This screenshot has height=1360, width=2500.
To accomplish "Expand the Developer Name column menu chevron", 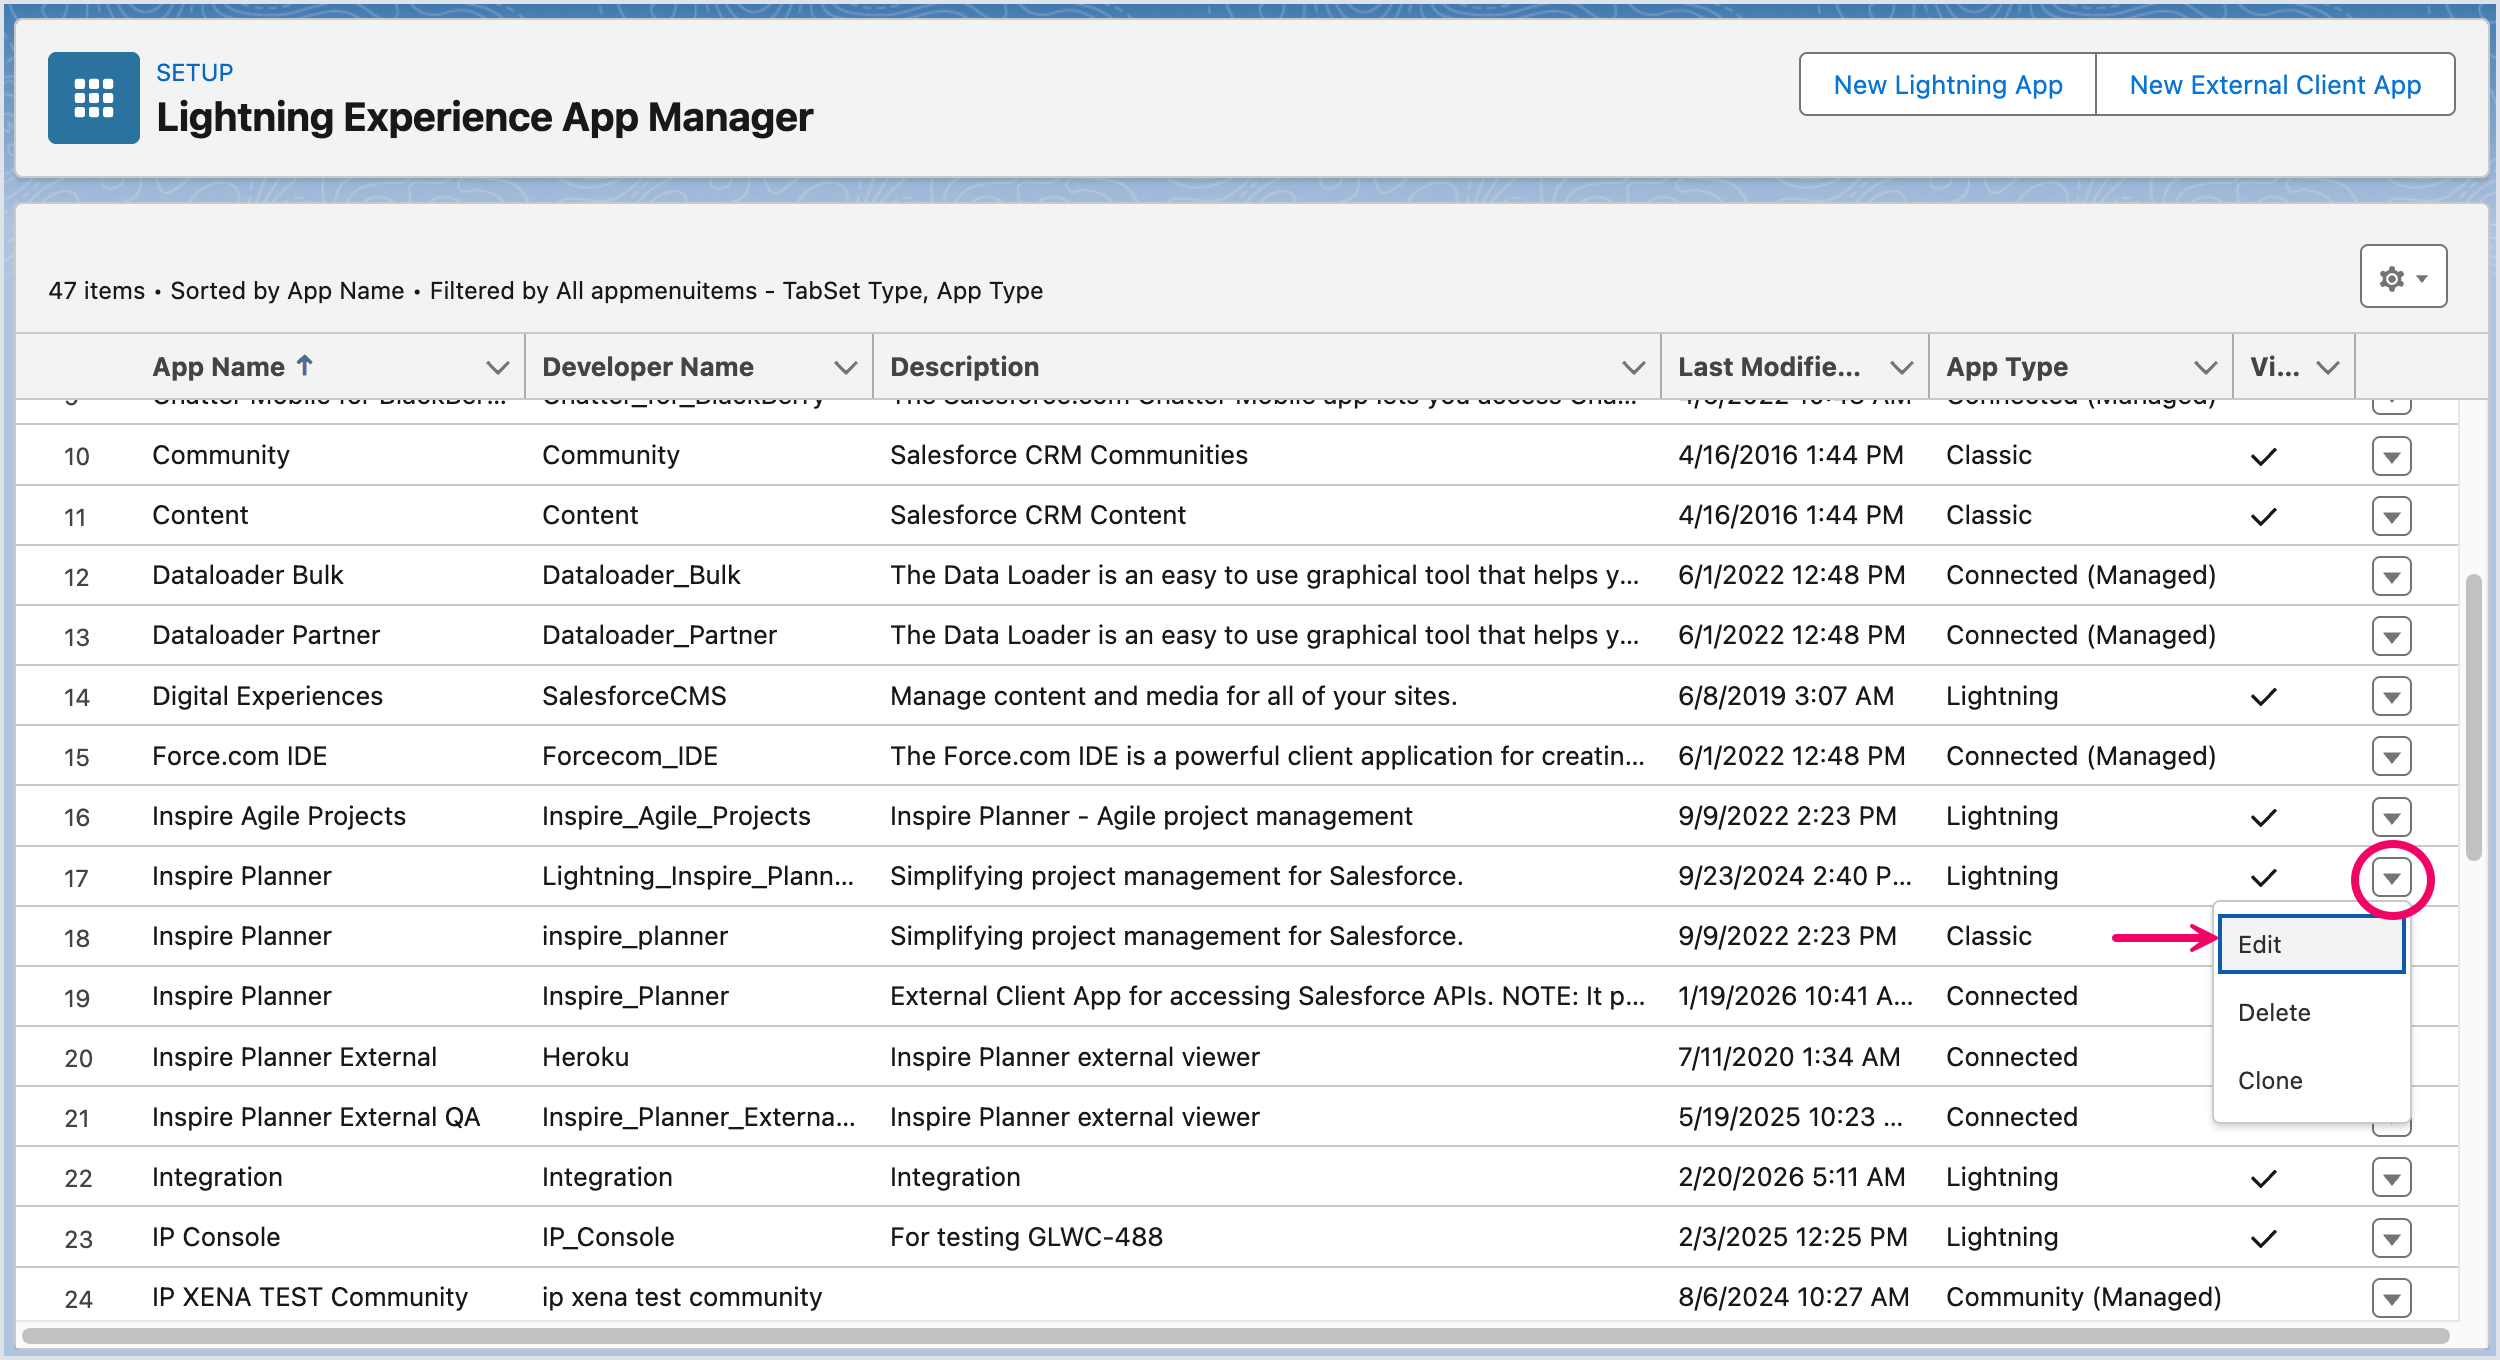I will click(845, 367).
